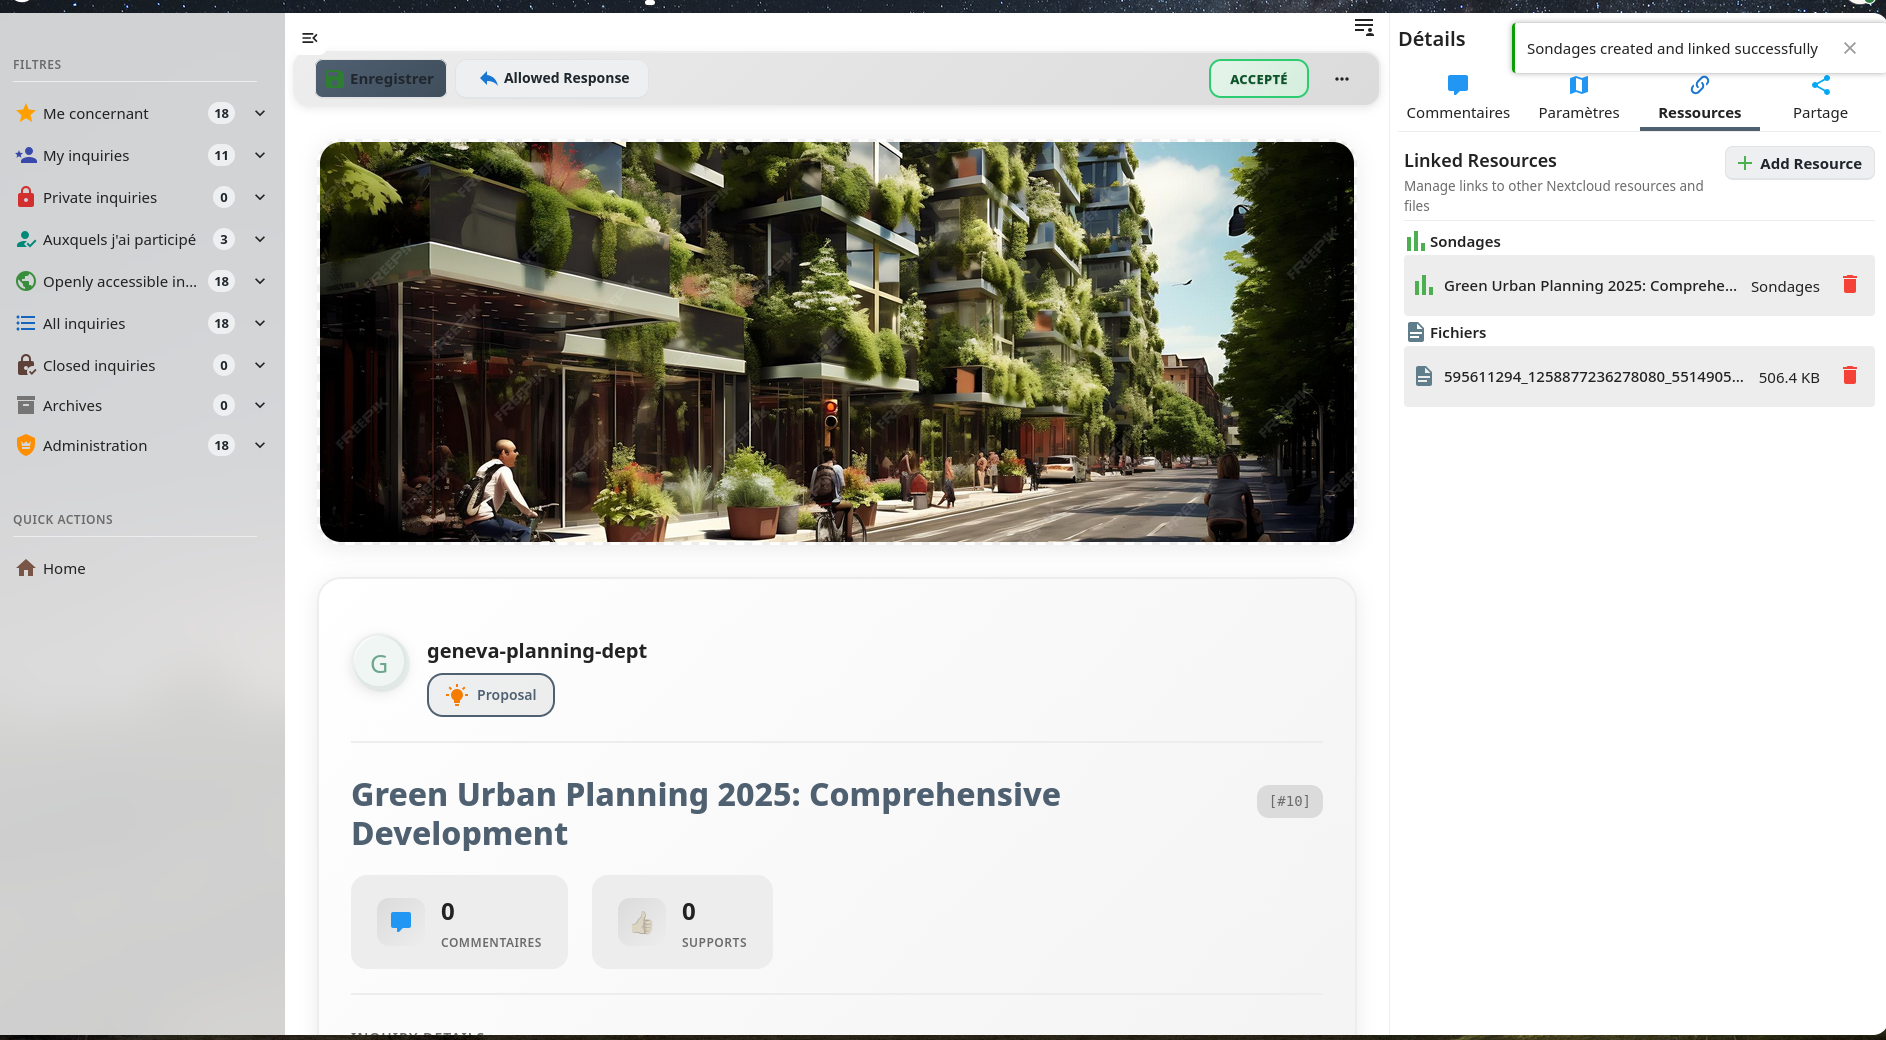Screen dimensions: 1886x1040
Task: Delete the linked Sondages resource
Action: coord(1851,285)
